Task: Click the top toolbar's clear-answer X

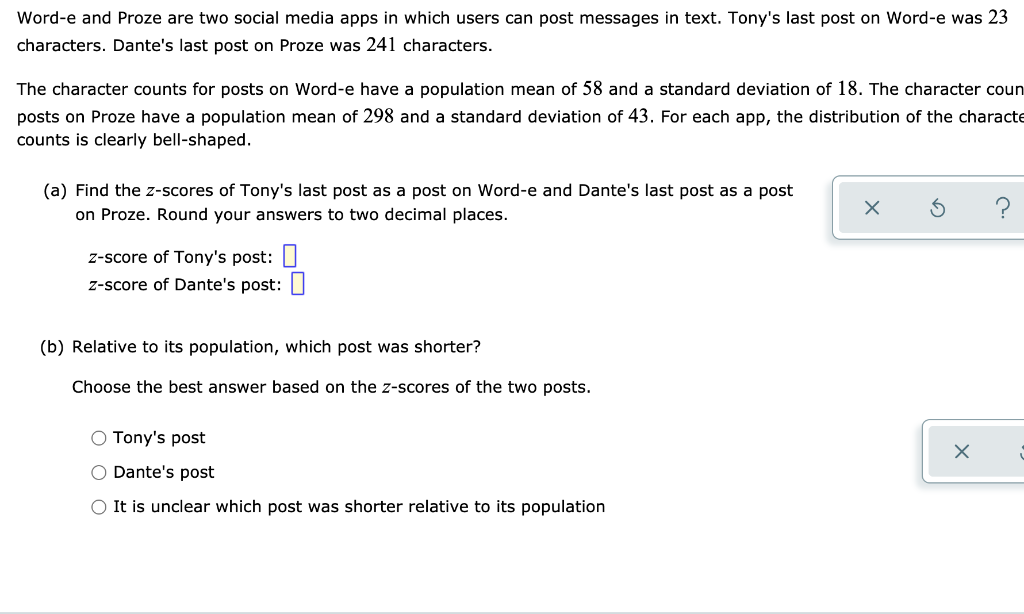Action: 871,207
